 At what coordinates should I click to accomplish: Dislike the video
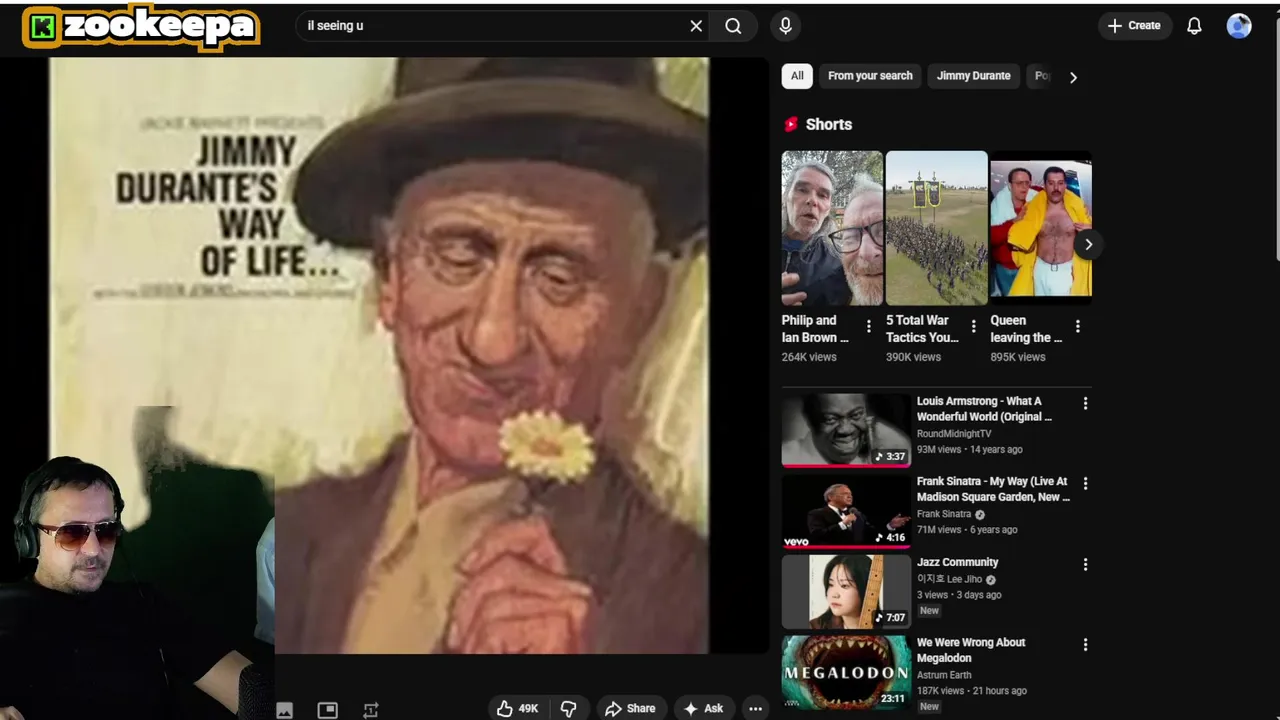[568, 708]
